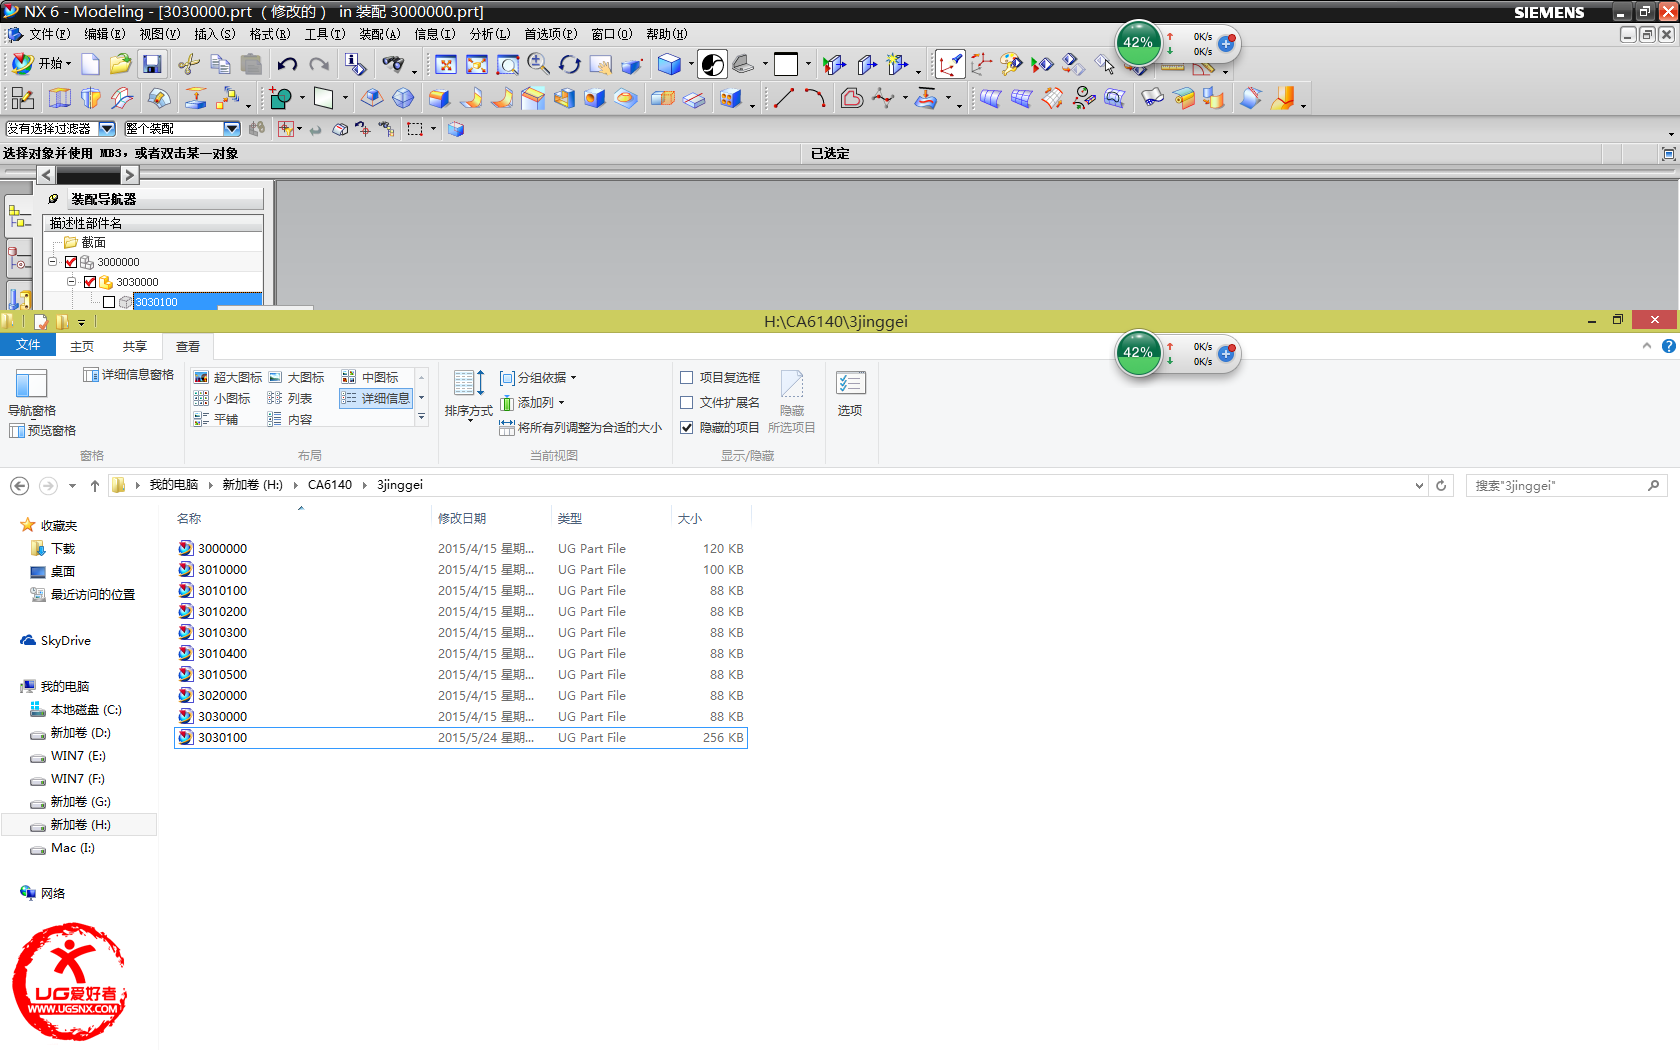Toggle the 3030000 component checkbox
The width and height of the screenshot is (1680, 1050).
point(90,282)
